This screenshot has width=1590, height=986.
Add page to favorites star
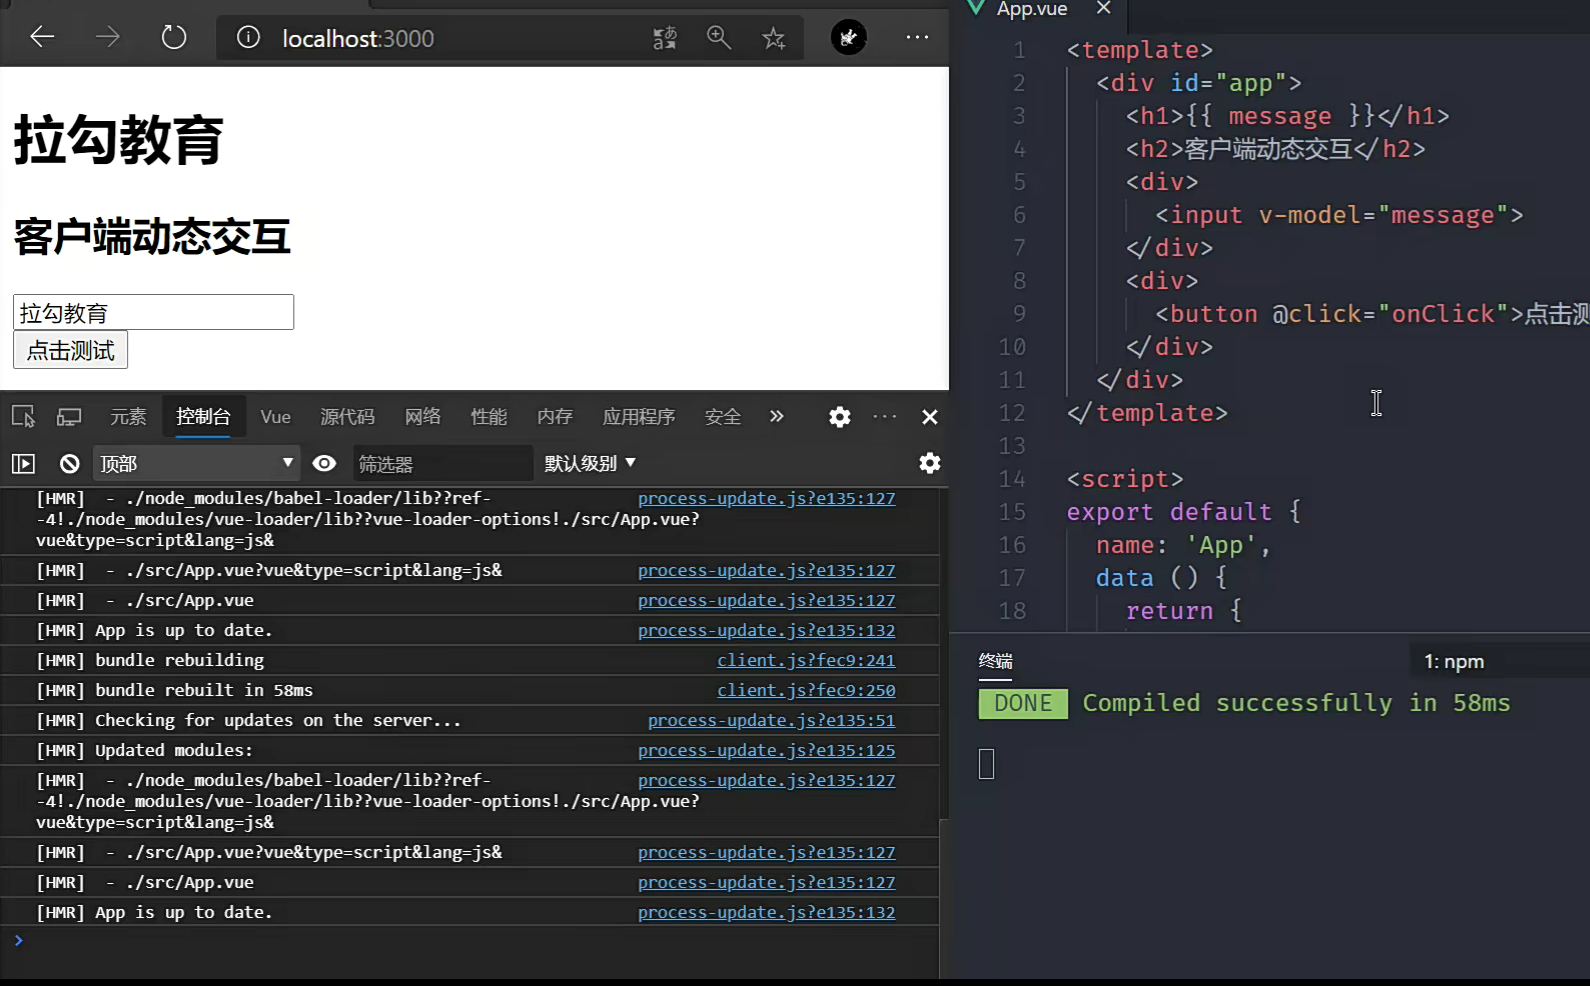click(x=773, y=38)
